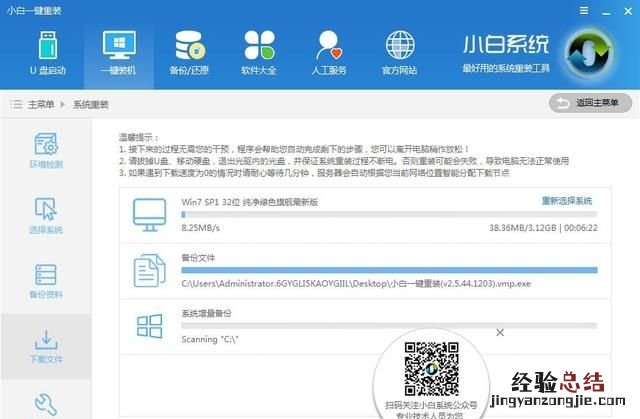The width and height of the screenshot is (640, 419).
Task: Open 备份/还原 section
Action: point(189,53)
